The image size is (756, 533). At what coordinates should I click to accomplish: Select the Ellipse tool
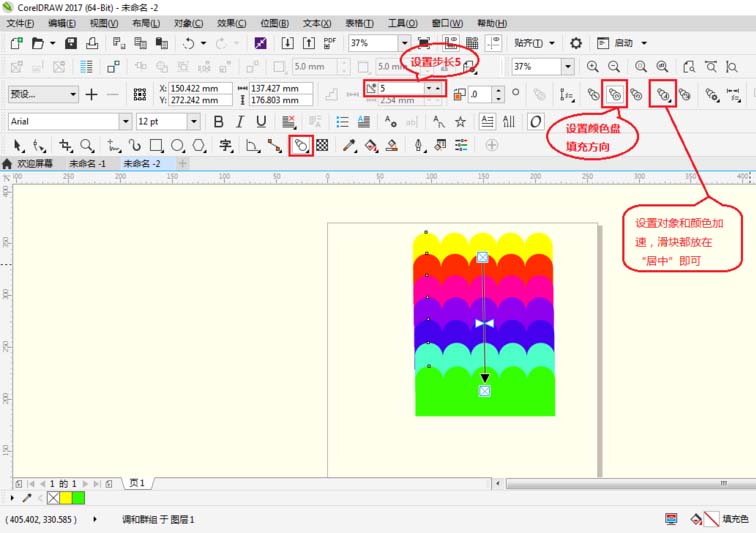click(x=177, y=145)
